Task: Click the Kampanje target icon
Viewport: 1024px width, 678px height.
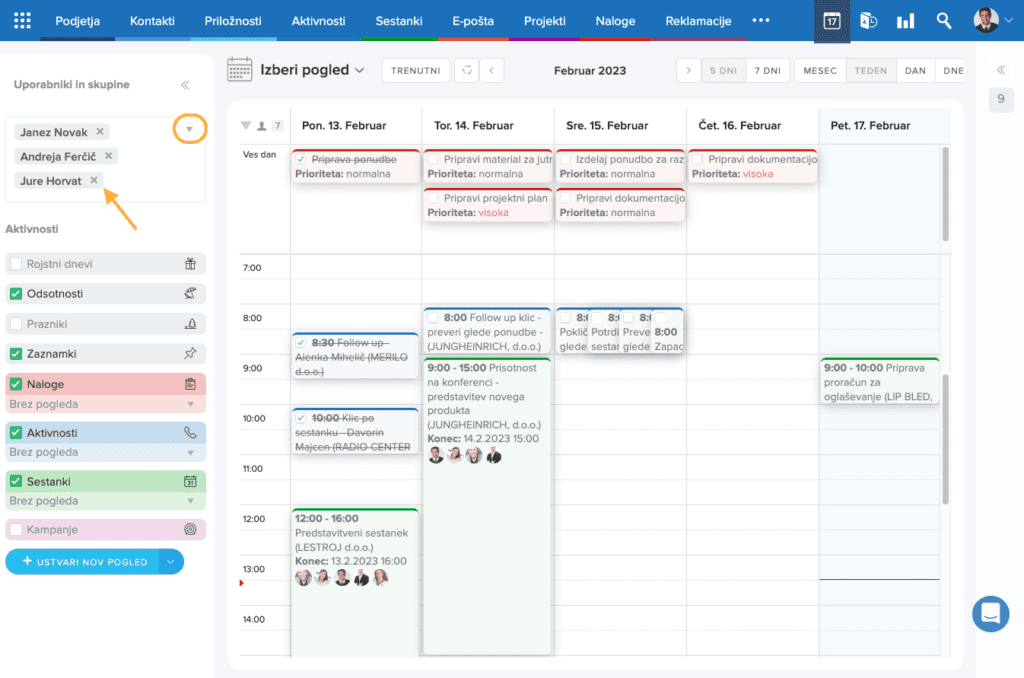Action: point(190,529)
